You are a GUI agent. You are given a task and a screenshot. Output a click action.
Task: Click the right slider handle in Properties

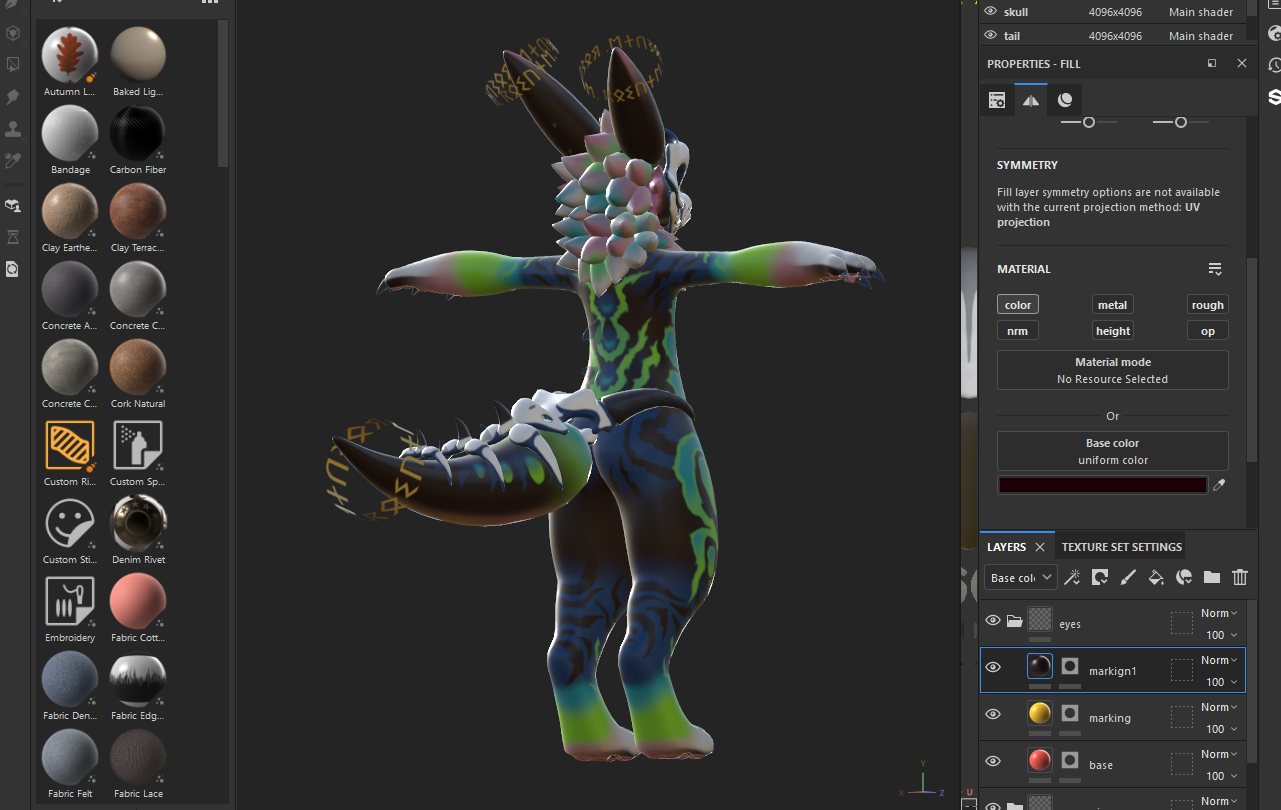pos(1181,122)
